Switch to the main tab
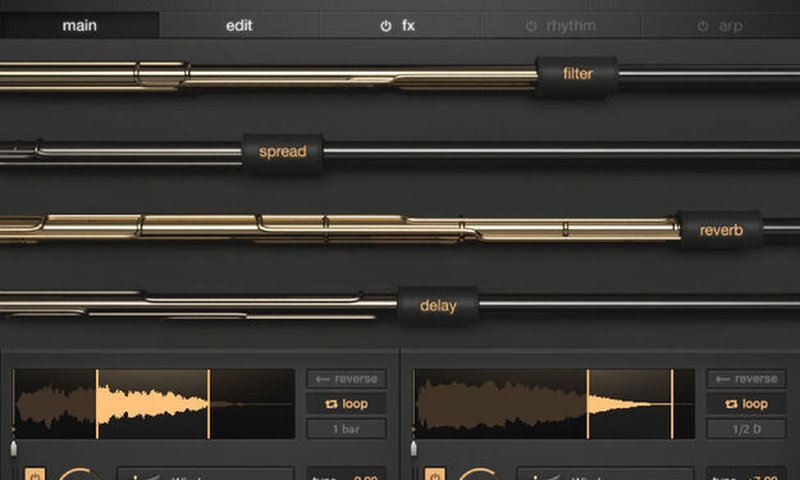 tap(79, 25)
